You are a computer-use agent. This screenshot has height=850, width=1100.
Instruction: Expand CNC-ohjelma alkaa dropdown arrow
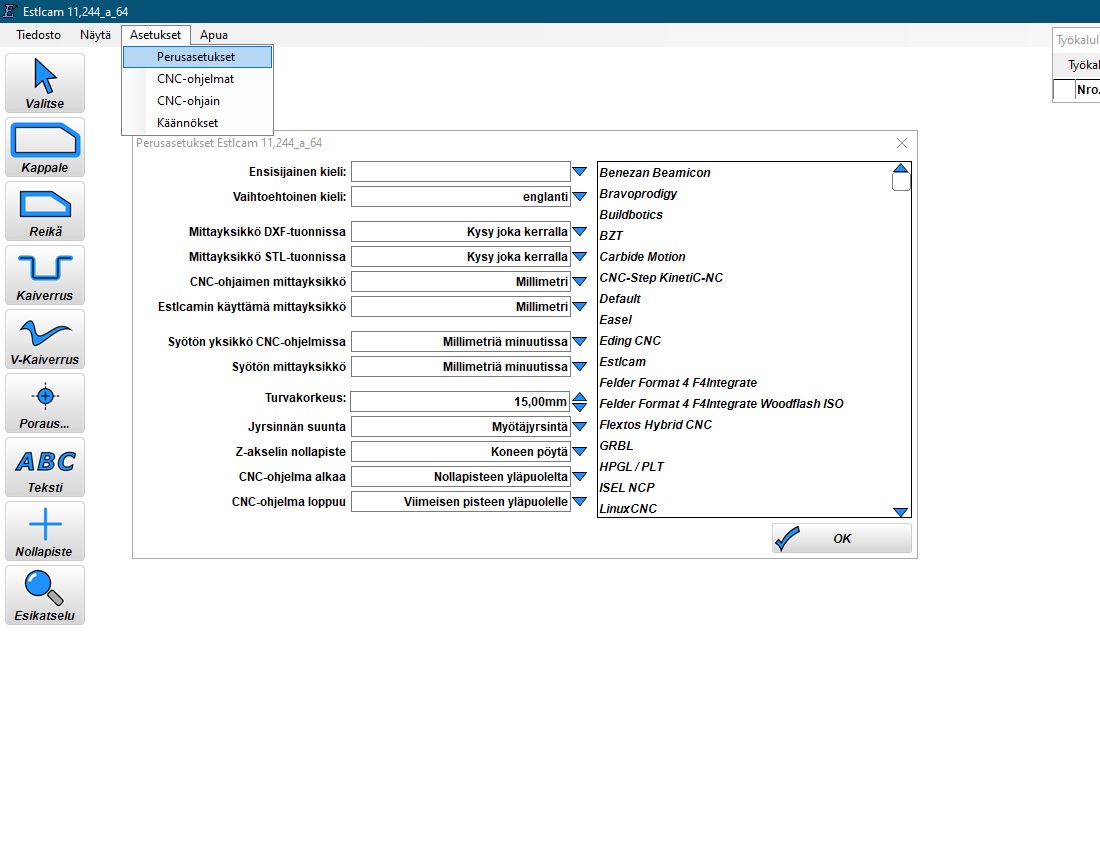pyautogui.click(x=579, y=477)
